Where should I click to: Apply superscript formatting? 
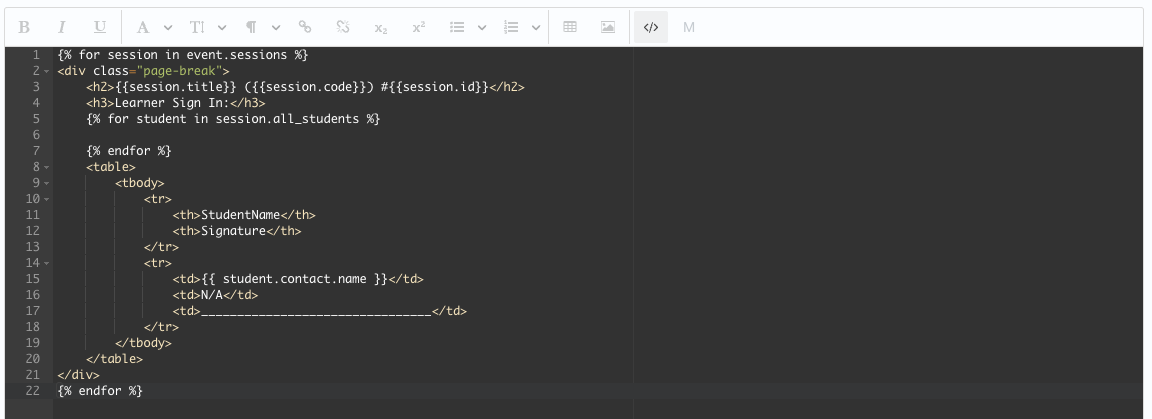coord(419,27)
